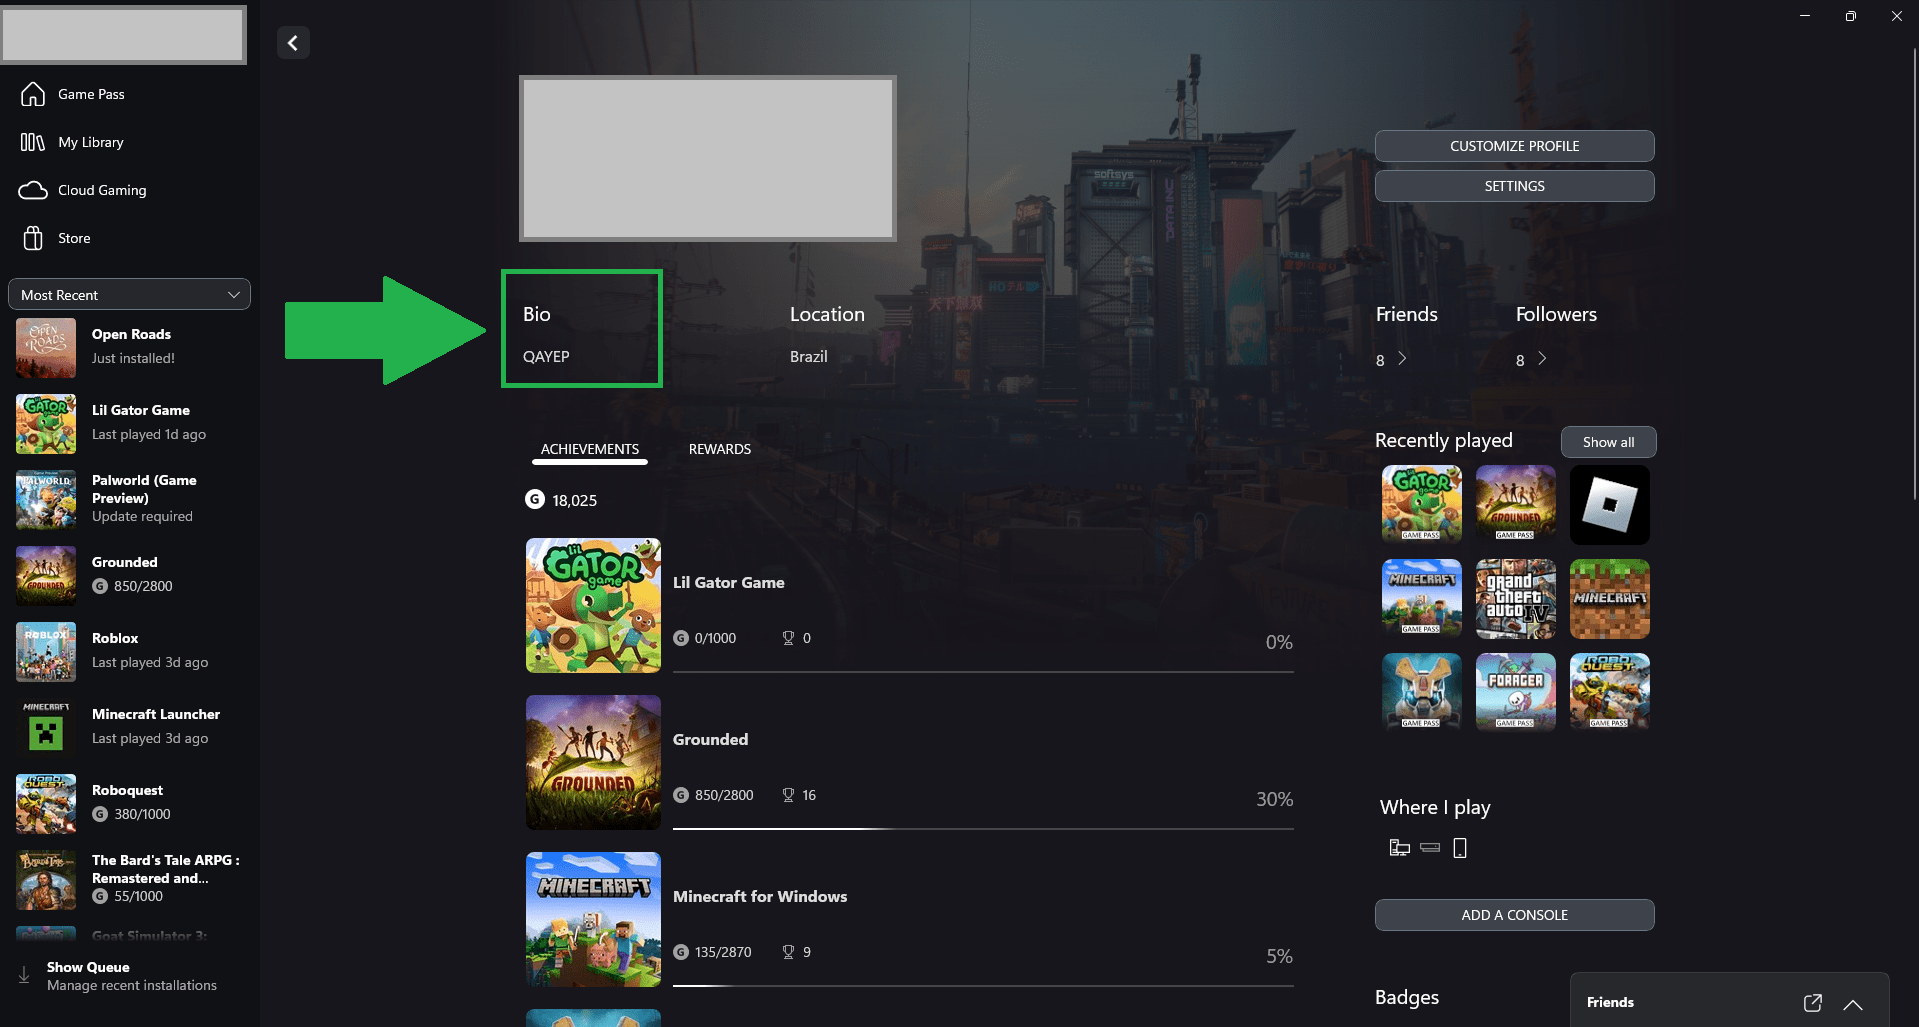
Task: Open My Library menu label
Action: click(x=91, y=142)
